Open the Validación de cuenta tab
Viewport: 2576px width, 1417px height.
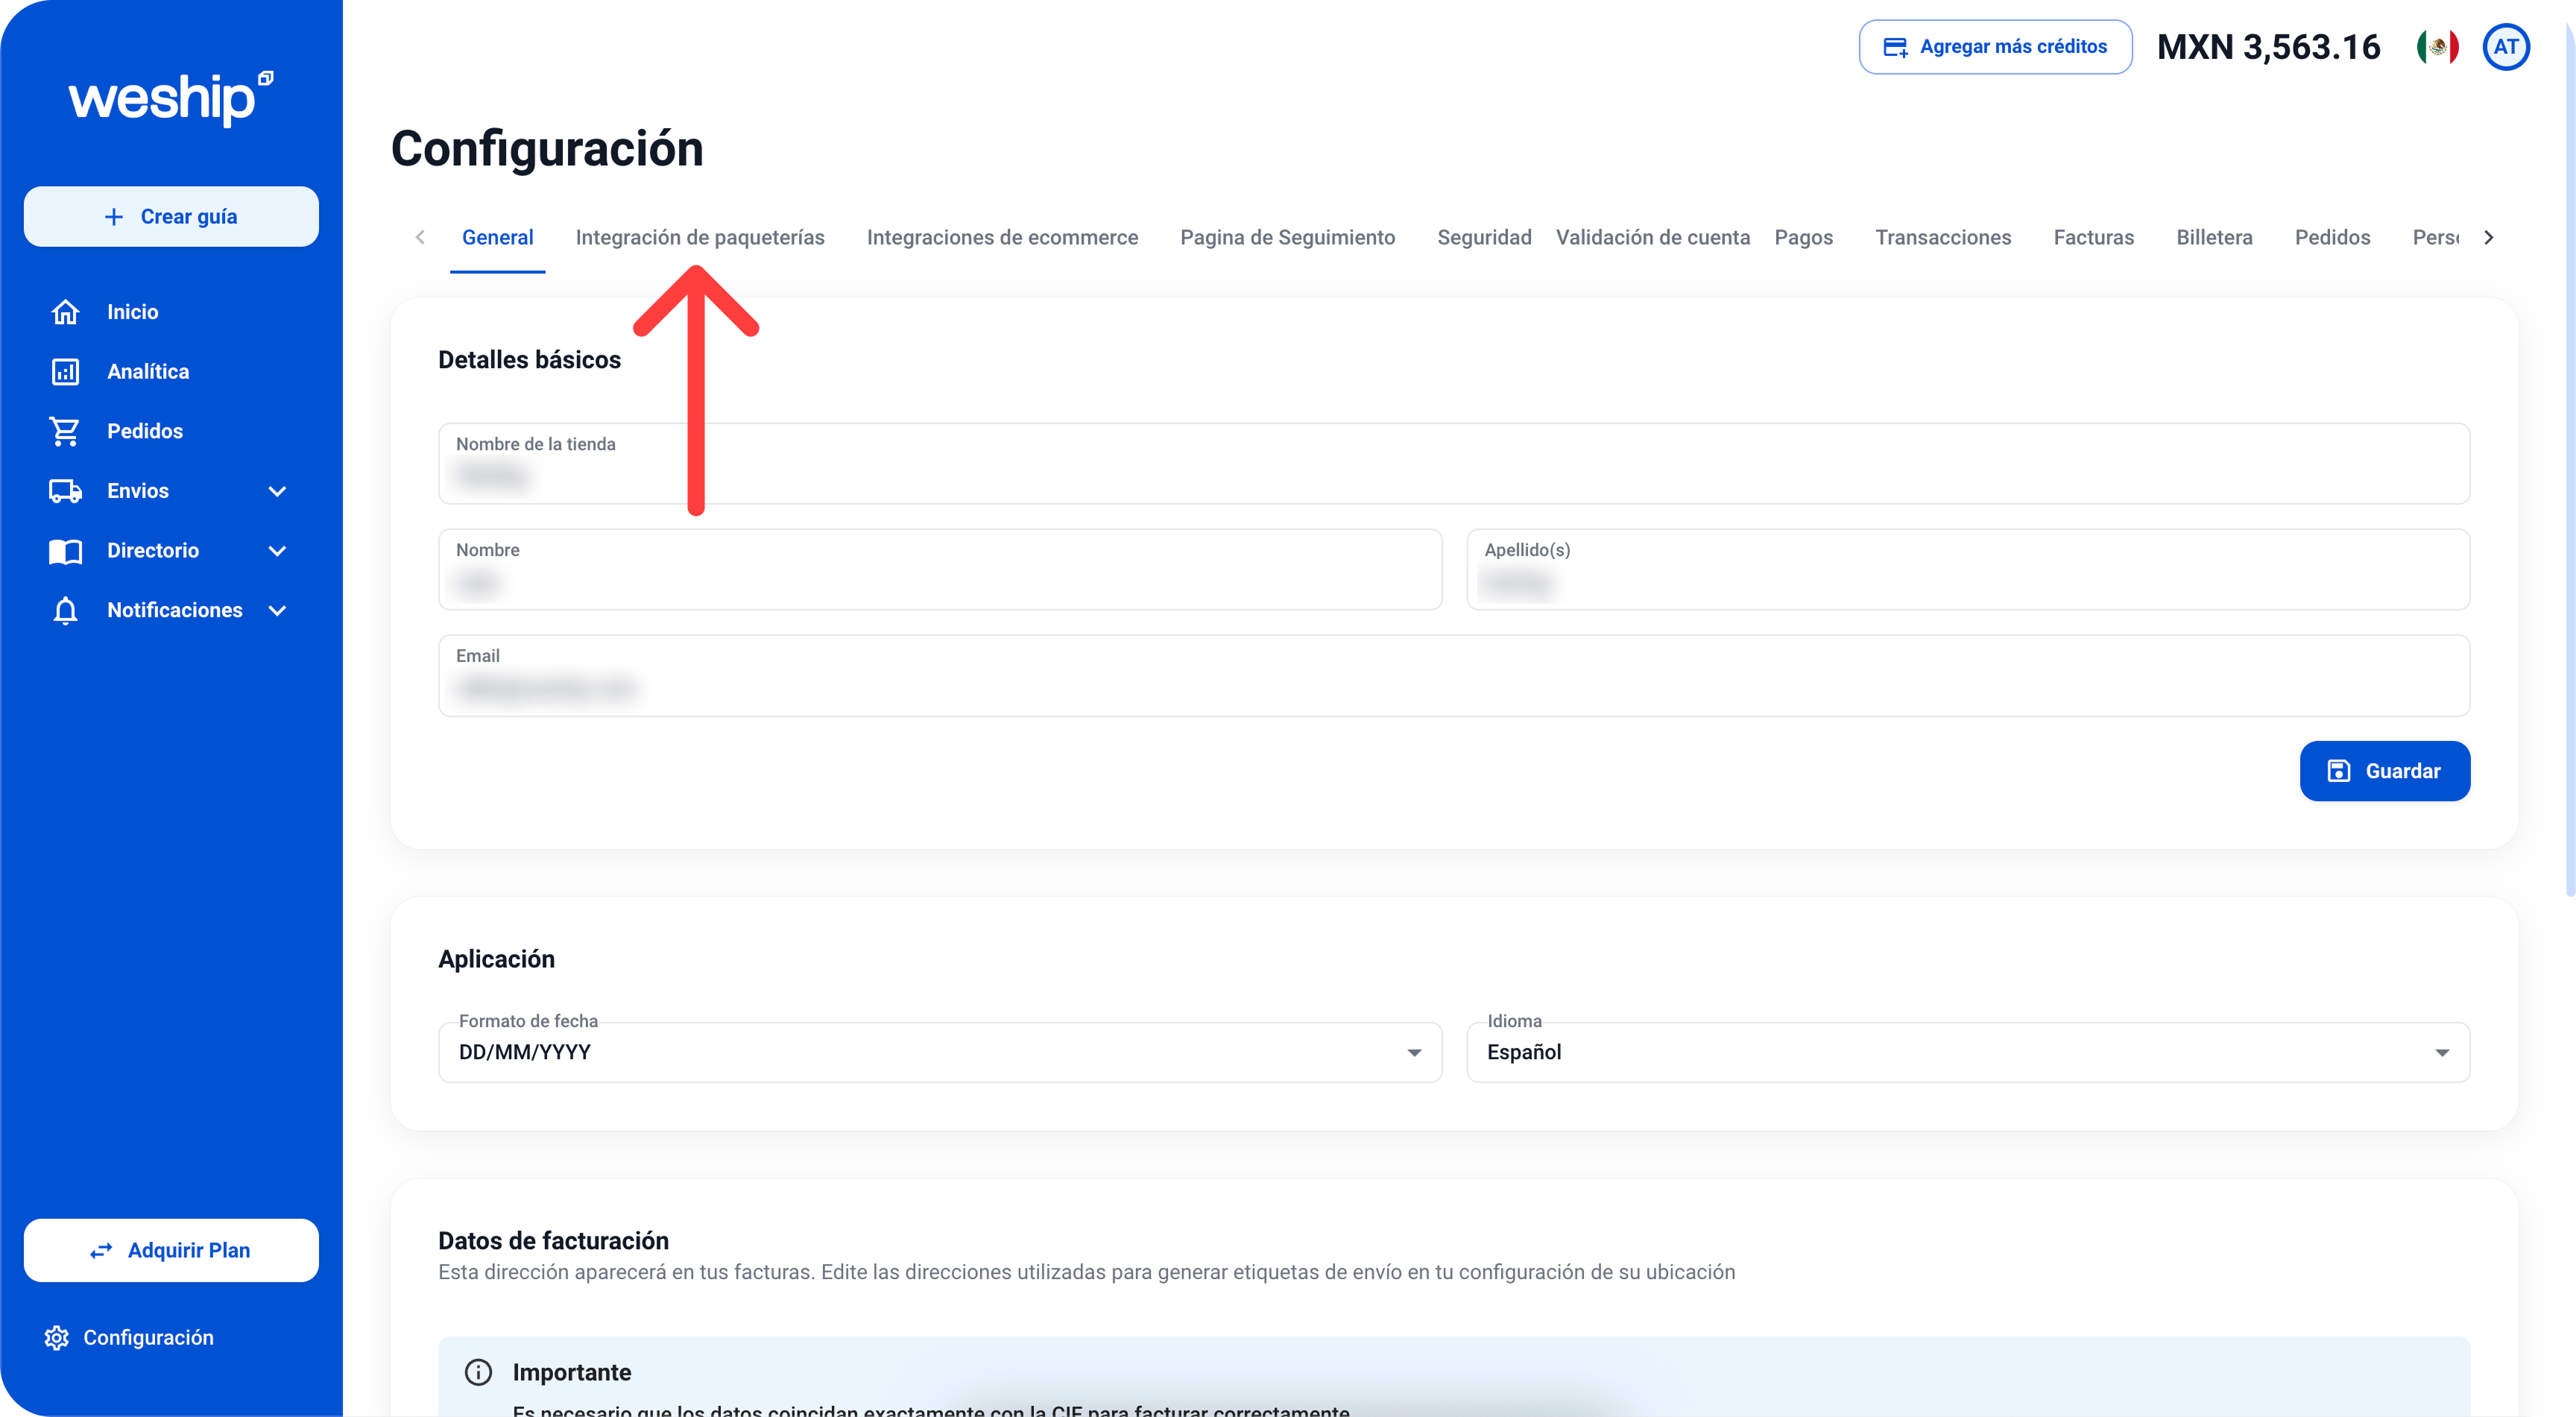1652,238
